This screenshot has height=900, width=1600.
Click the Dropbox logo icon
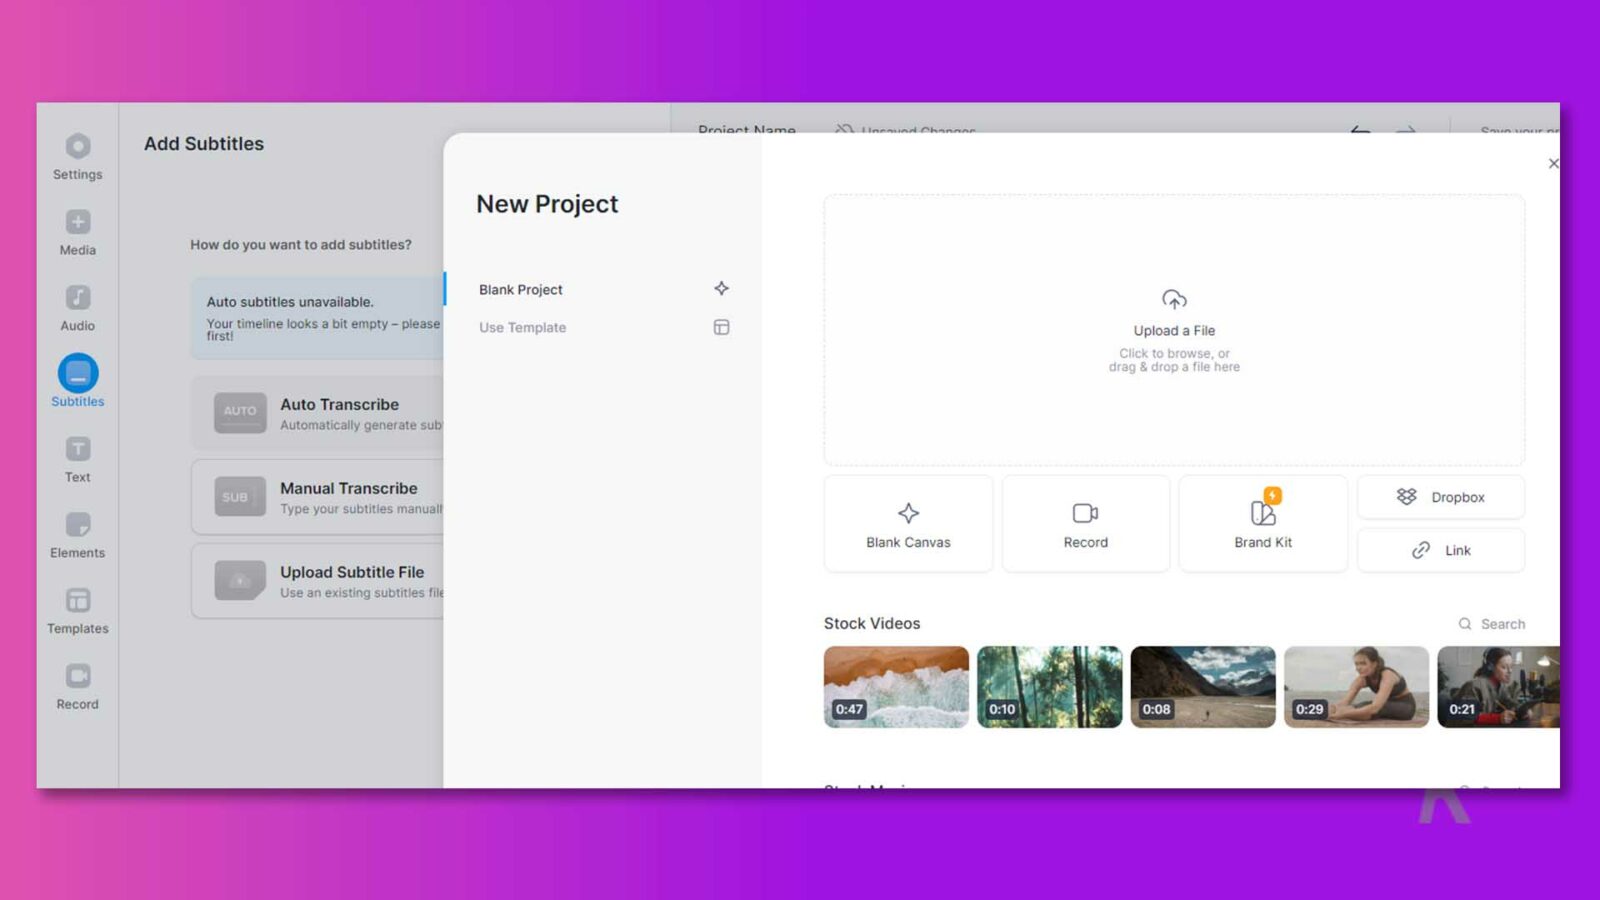tap(1406, 497)
